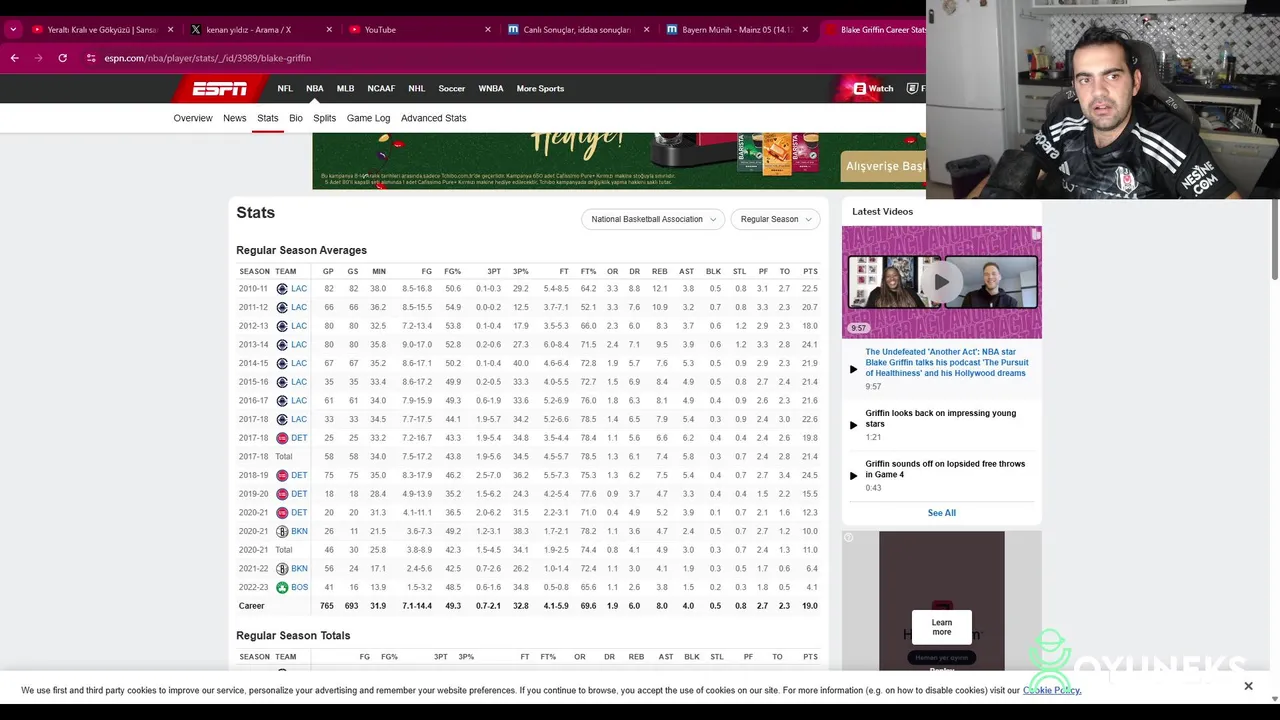The image size is (1280, 720).
Task: Play the Latest Videos featured thumbnail
Action: coord(941,282)
